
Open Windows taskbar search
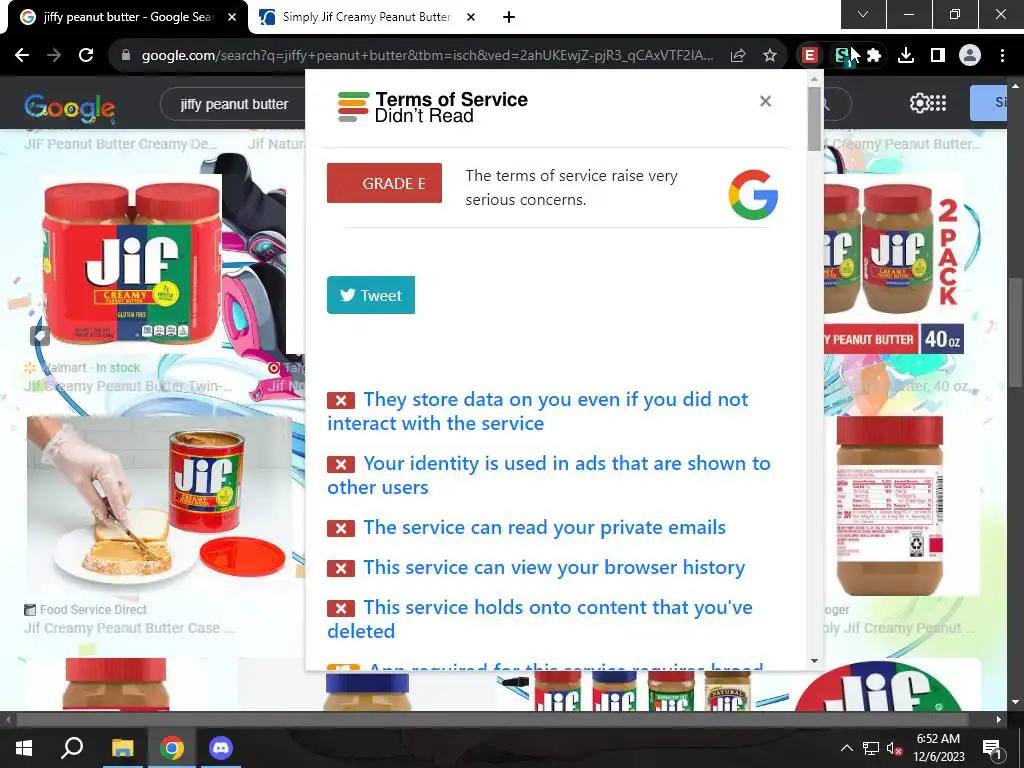point(72,748)
